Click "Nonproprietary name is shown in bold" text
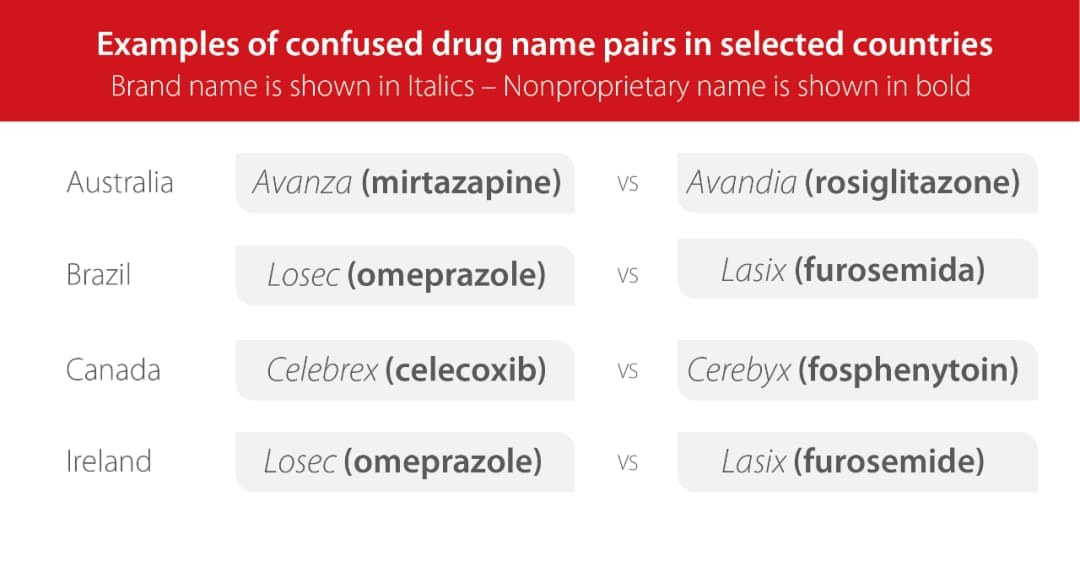 pyautogui.click(x=737, y=86)
